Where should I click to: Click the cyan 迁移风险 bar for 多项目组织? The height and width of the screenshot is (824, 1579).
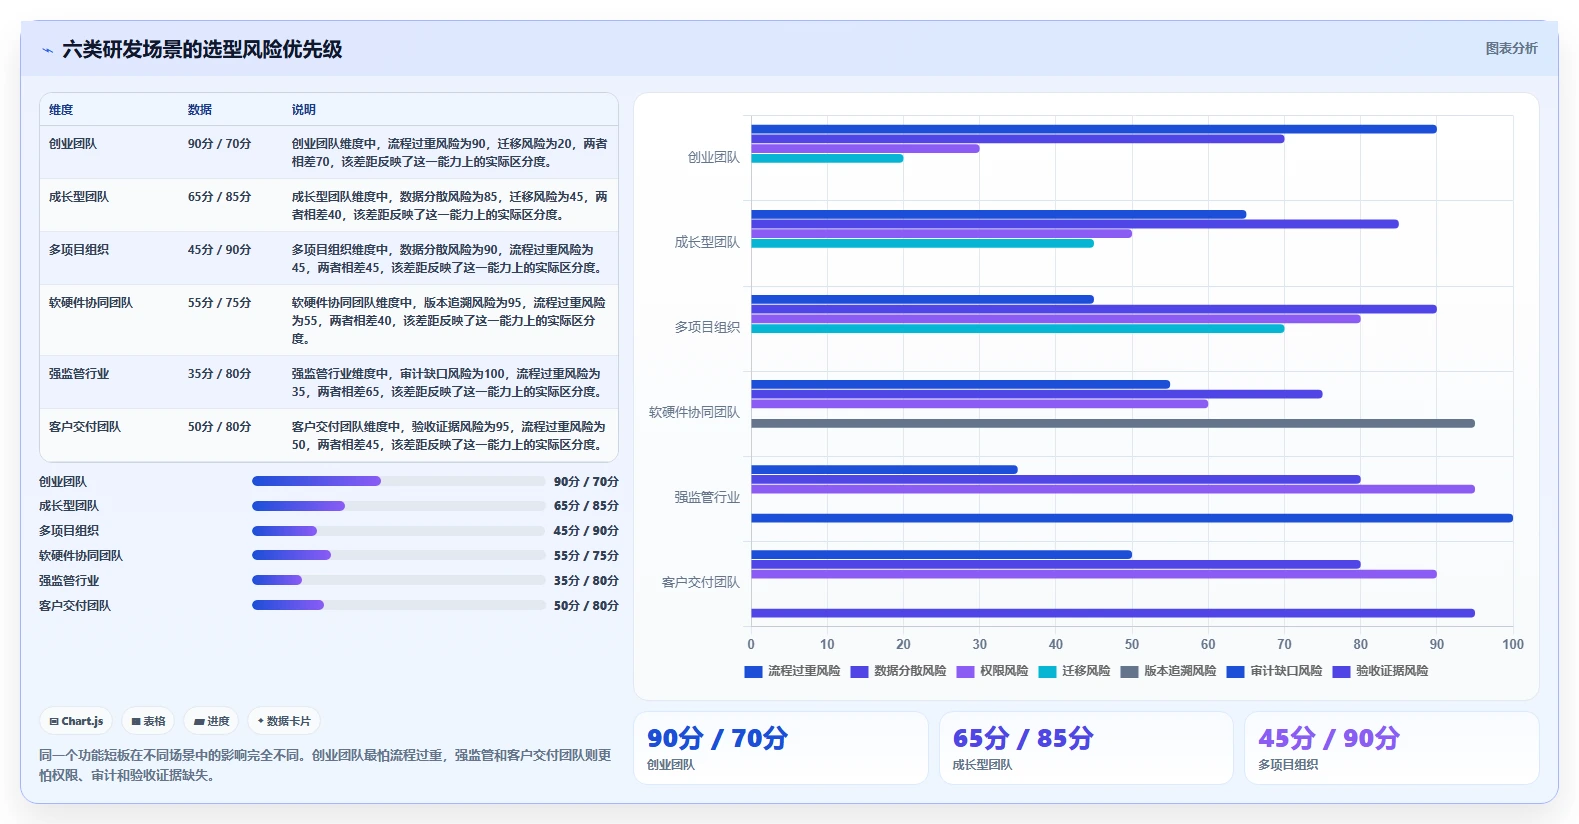(1018, 328)
